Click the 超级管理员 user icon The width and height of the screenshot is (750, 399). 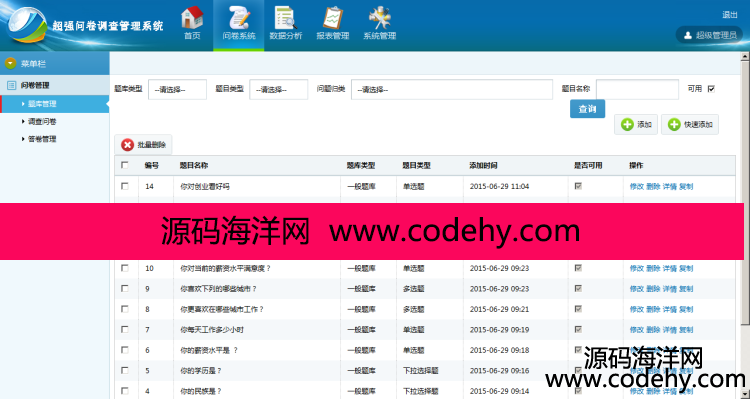pyautogui.click(x=688, y=35)
